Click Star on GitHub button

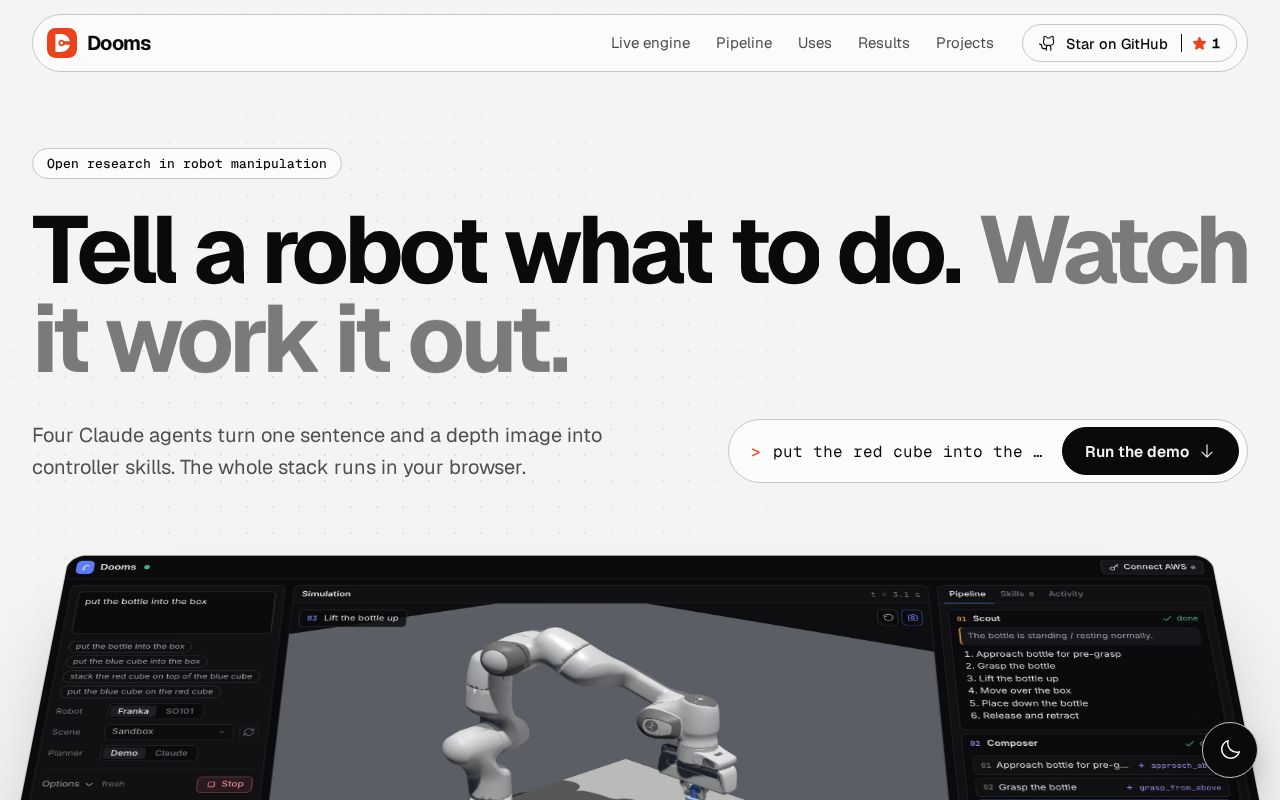[x=1129, y=43]
